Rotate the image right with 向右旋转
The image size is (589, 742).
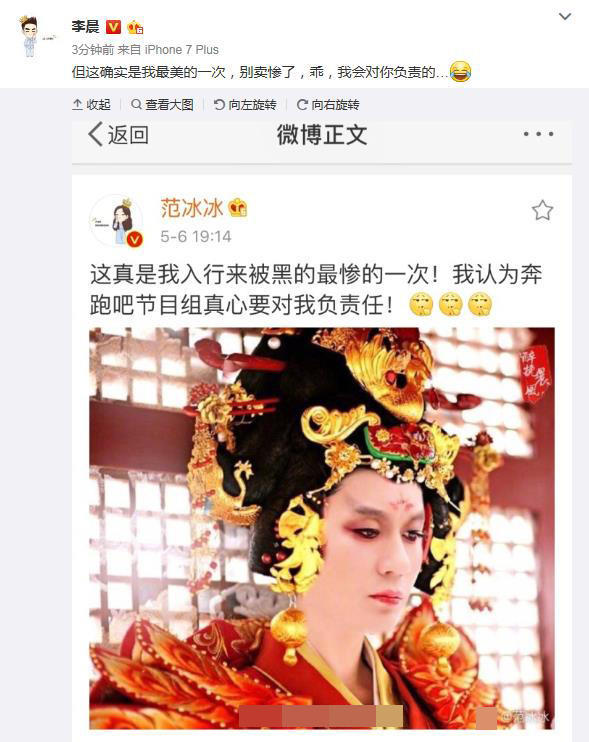point(328,105)
